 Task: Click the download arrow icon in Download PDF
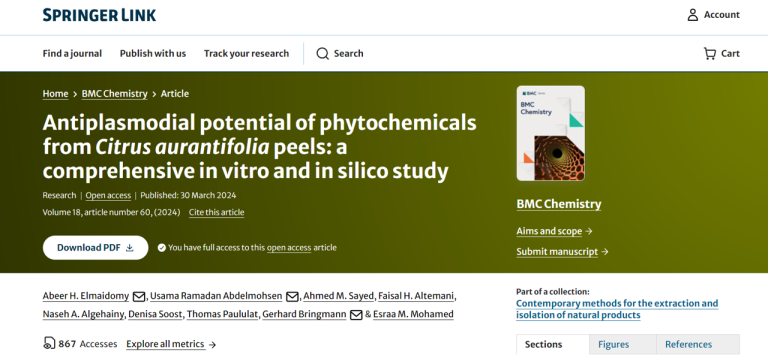point(130,248)
